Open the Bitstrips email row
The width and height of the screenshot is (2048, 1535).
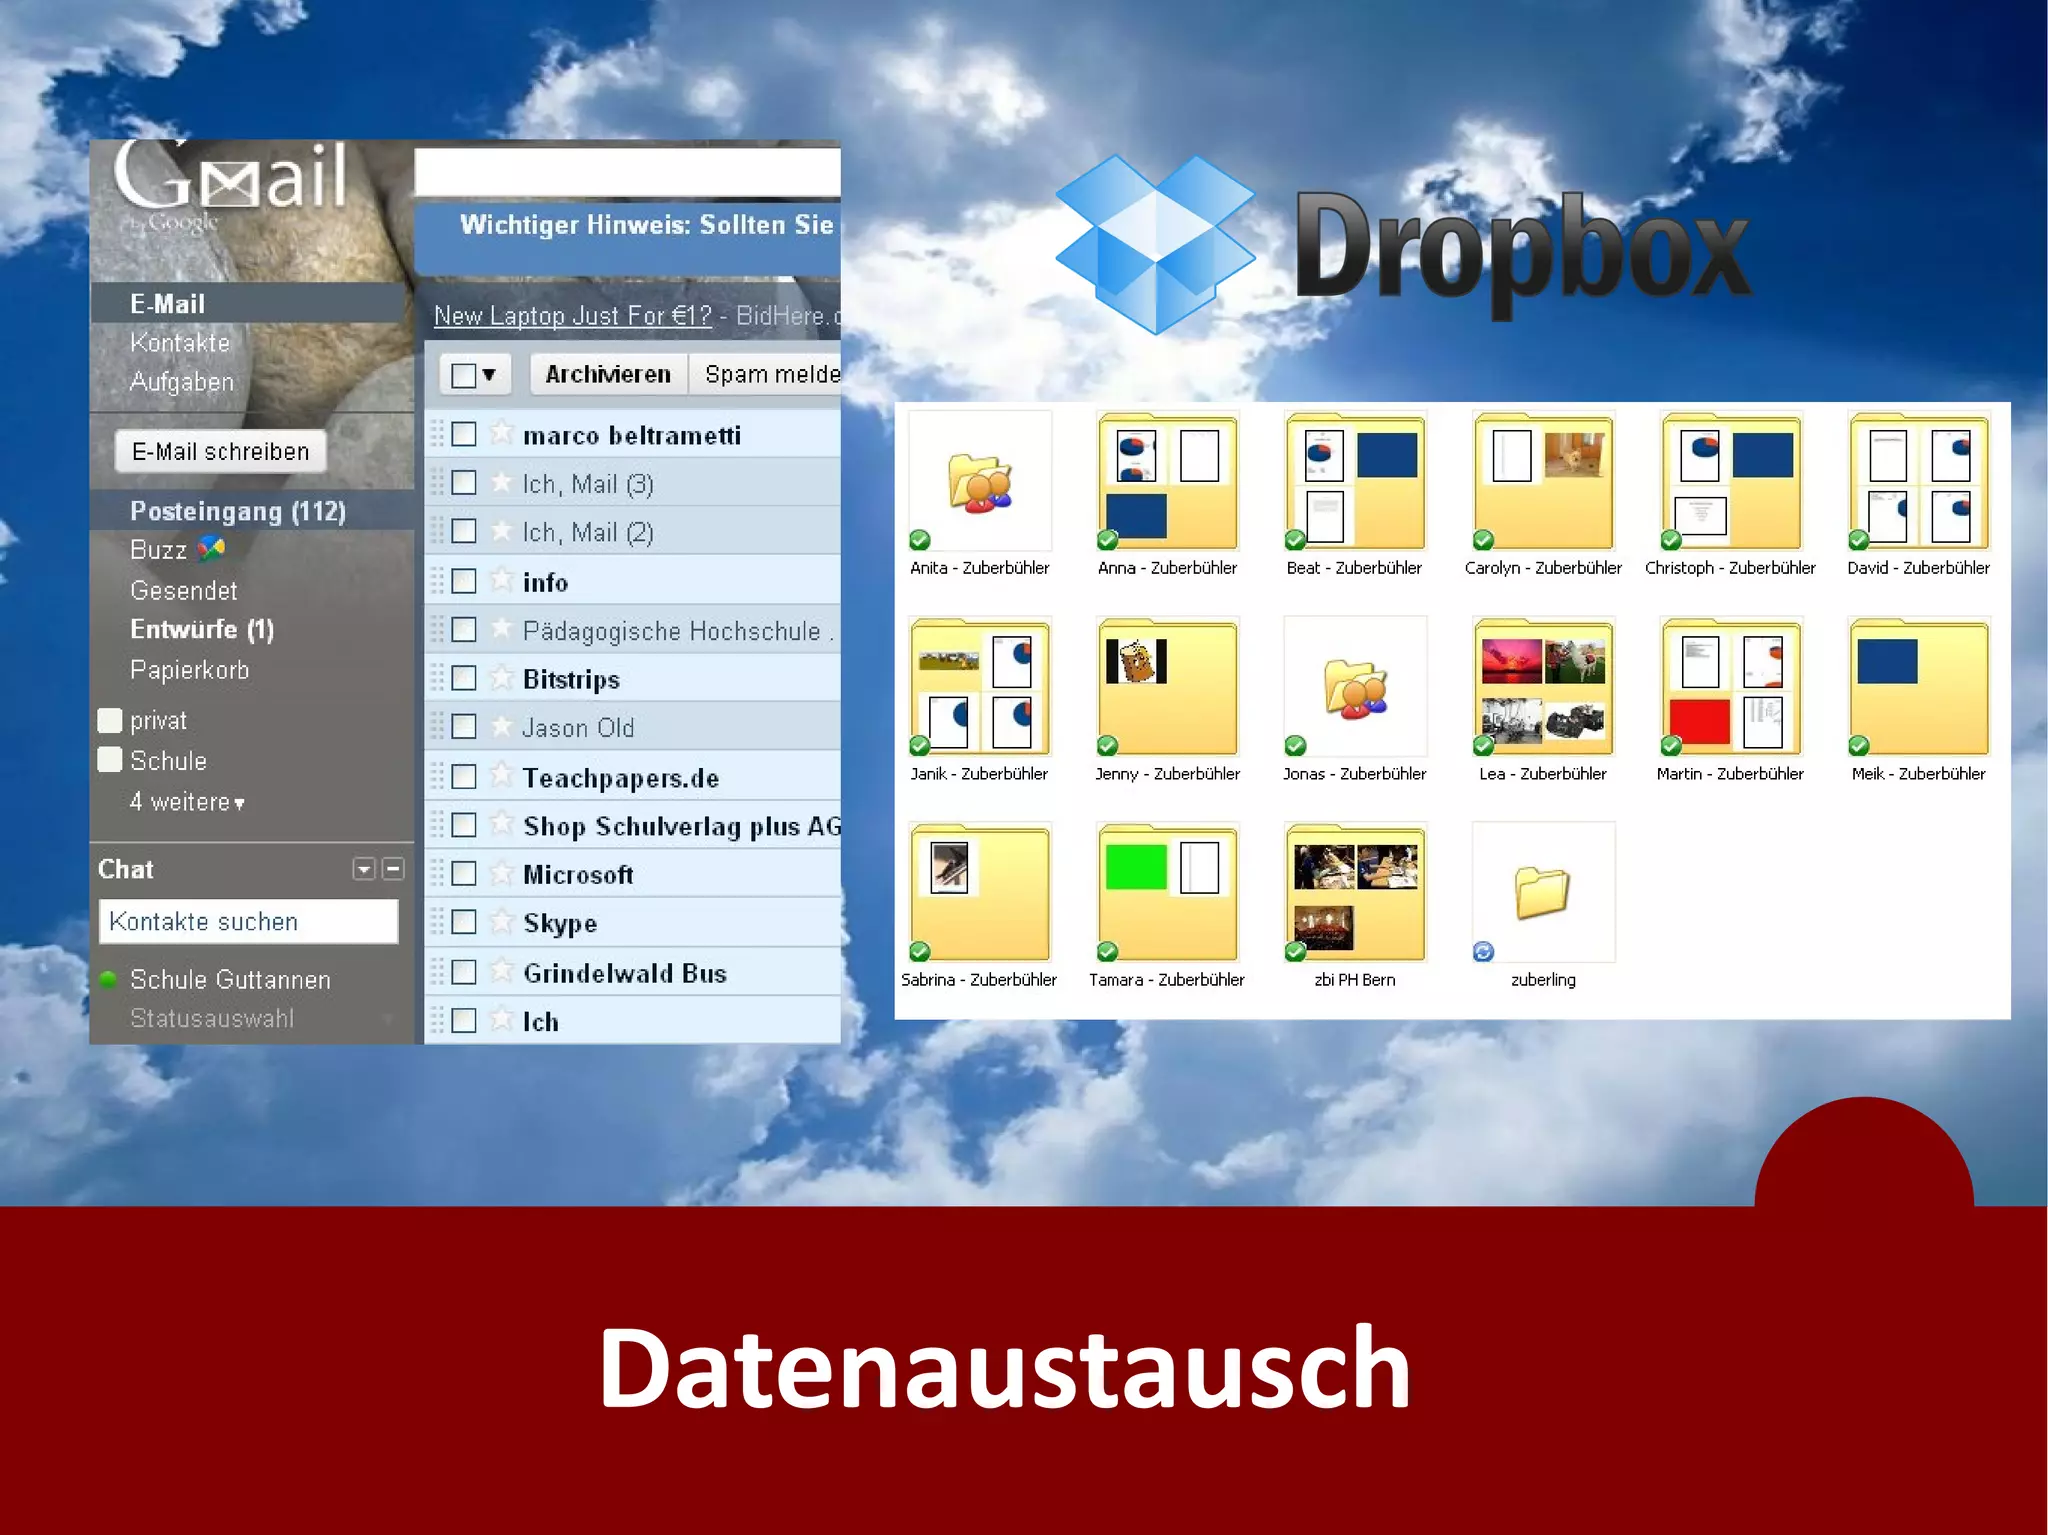coord(632,678)
